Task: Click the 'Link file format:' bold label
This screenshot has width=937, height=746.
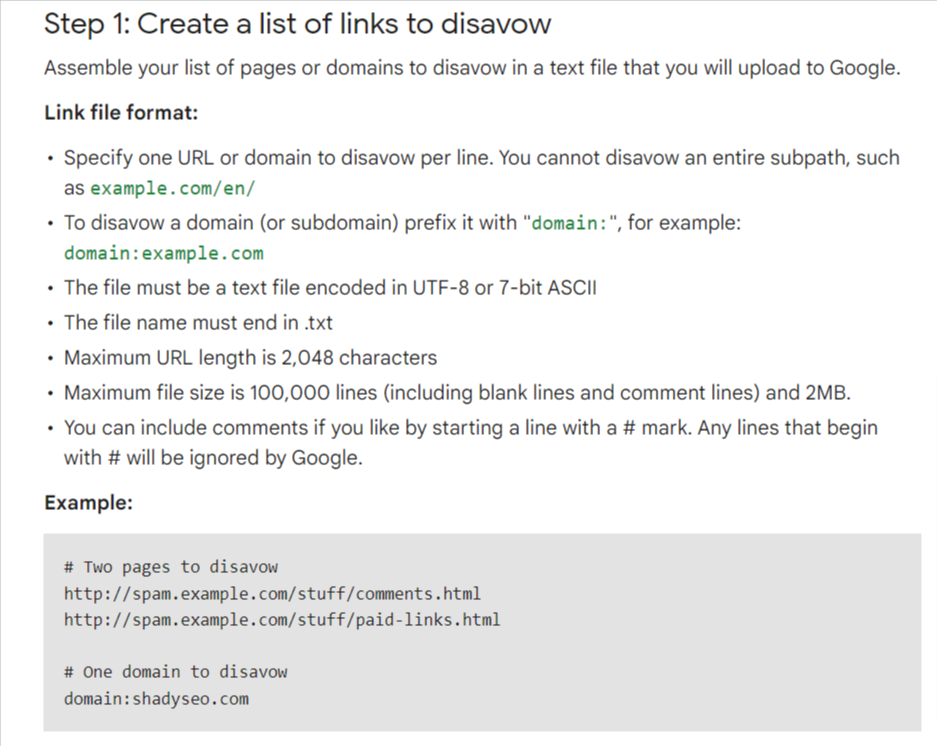Action: (x=121, y=112)
